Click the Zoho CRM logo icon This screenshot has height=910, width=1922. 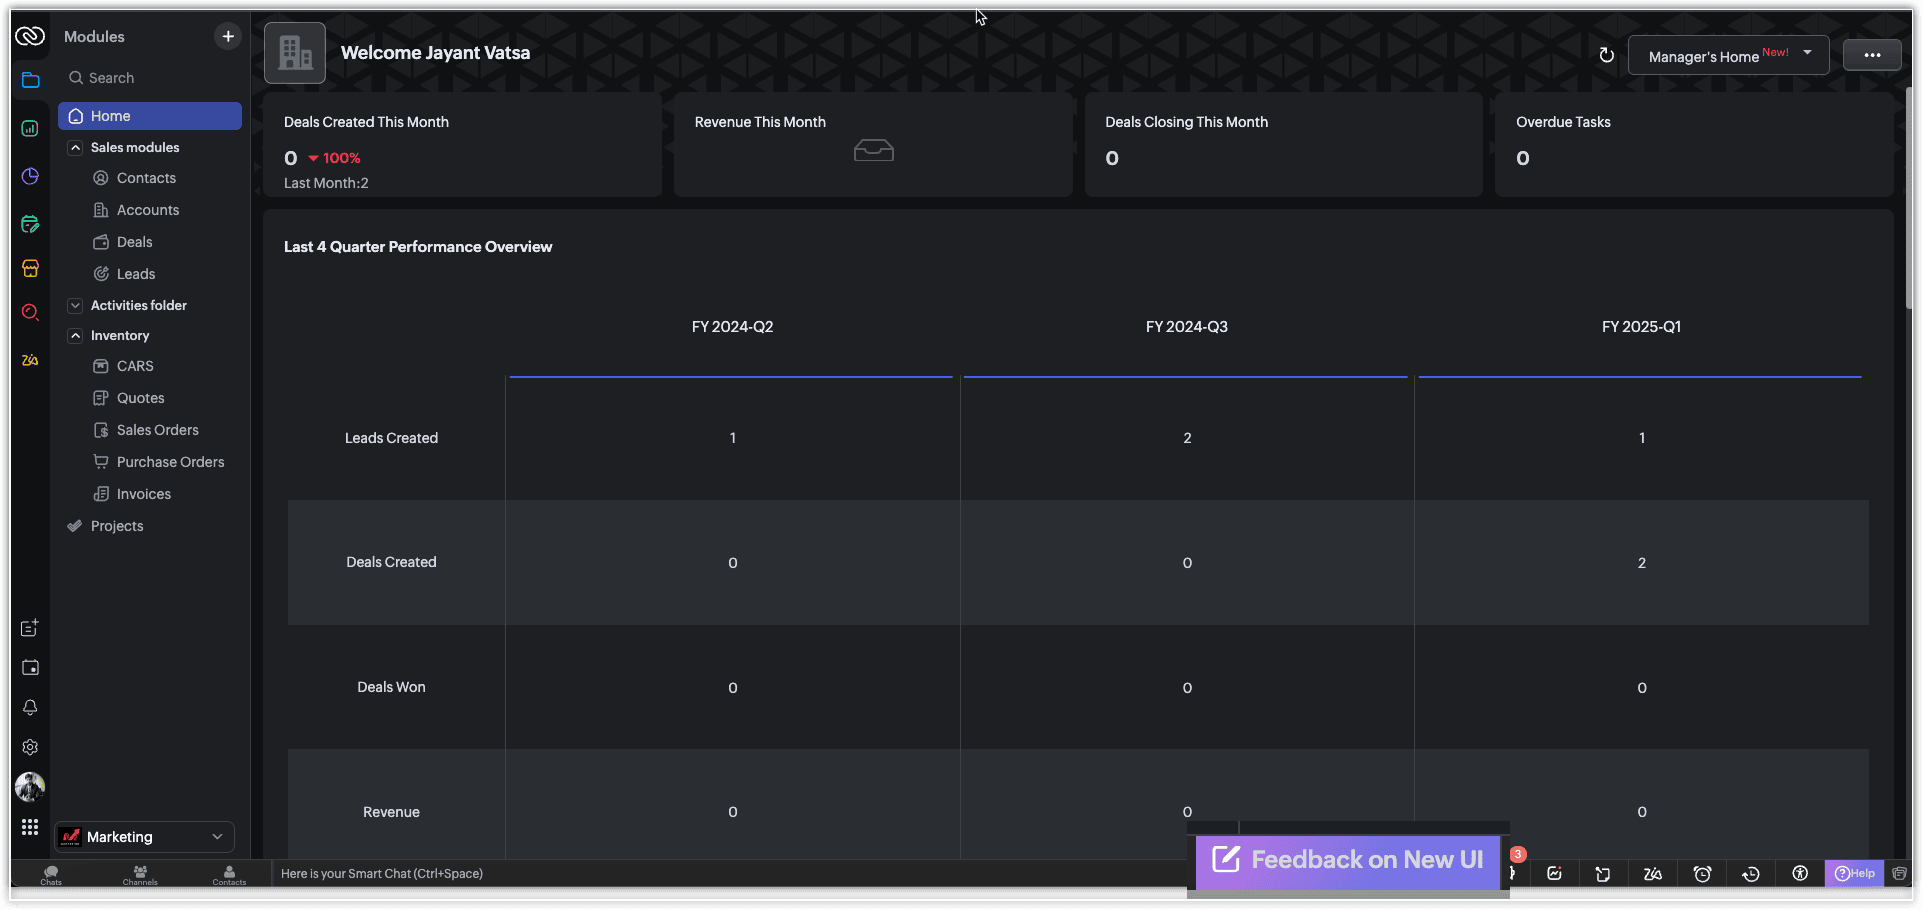tap(30, 37)
